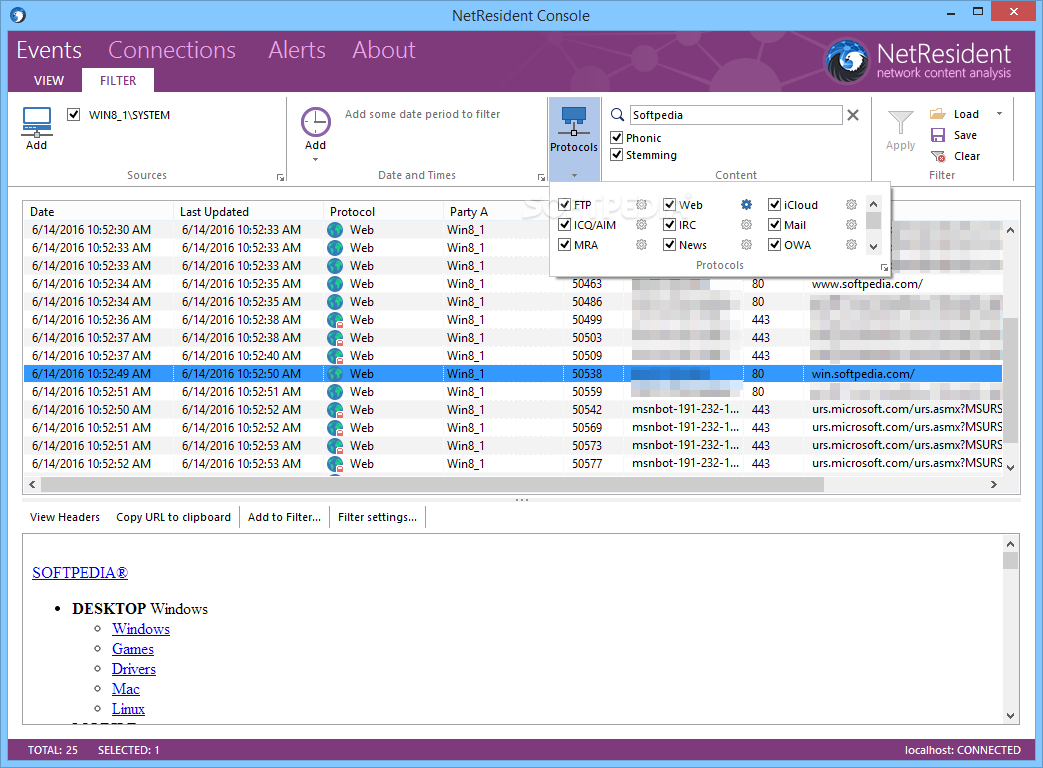Open the About section
The width and height of the screenshot is (1043, 768).
[384, 50]
